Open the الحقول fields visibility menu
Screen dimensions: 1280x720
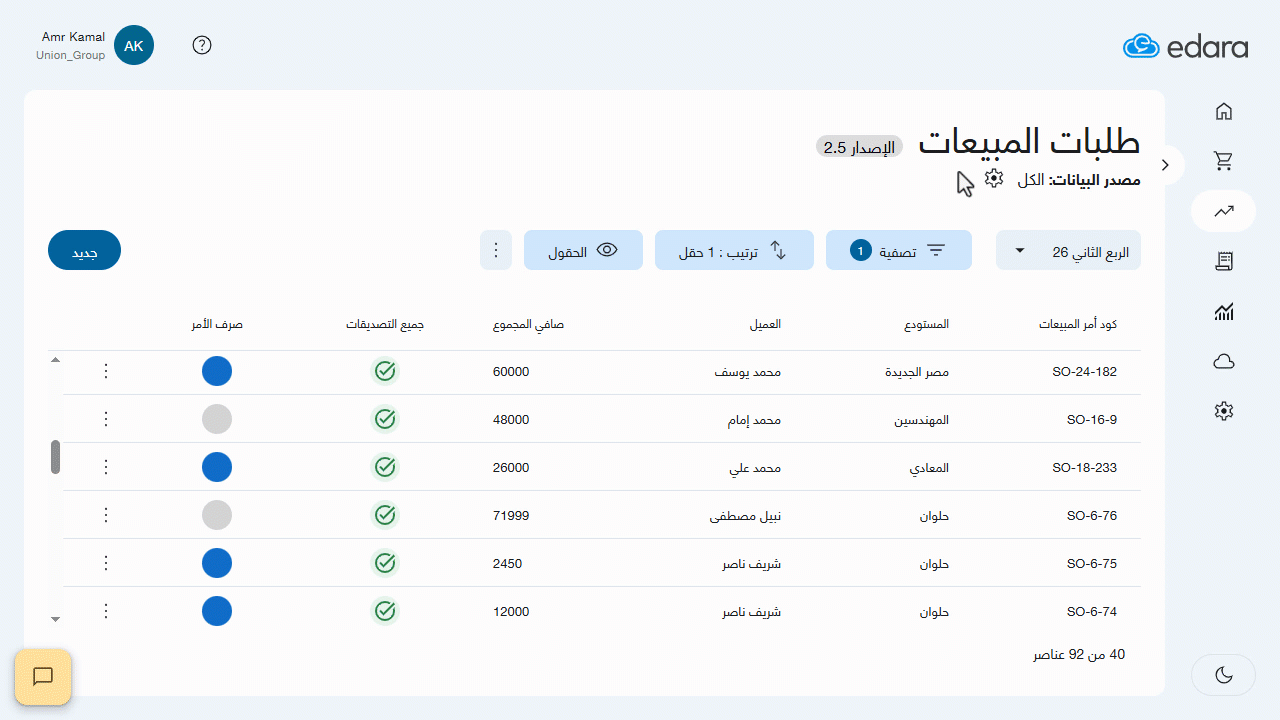(x=583, y=250)
